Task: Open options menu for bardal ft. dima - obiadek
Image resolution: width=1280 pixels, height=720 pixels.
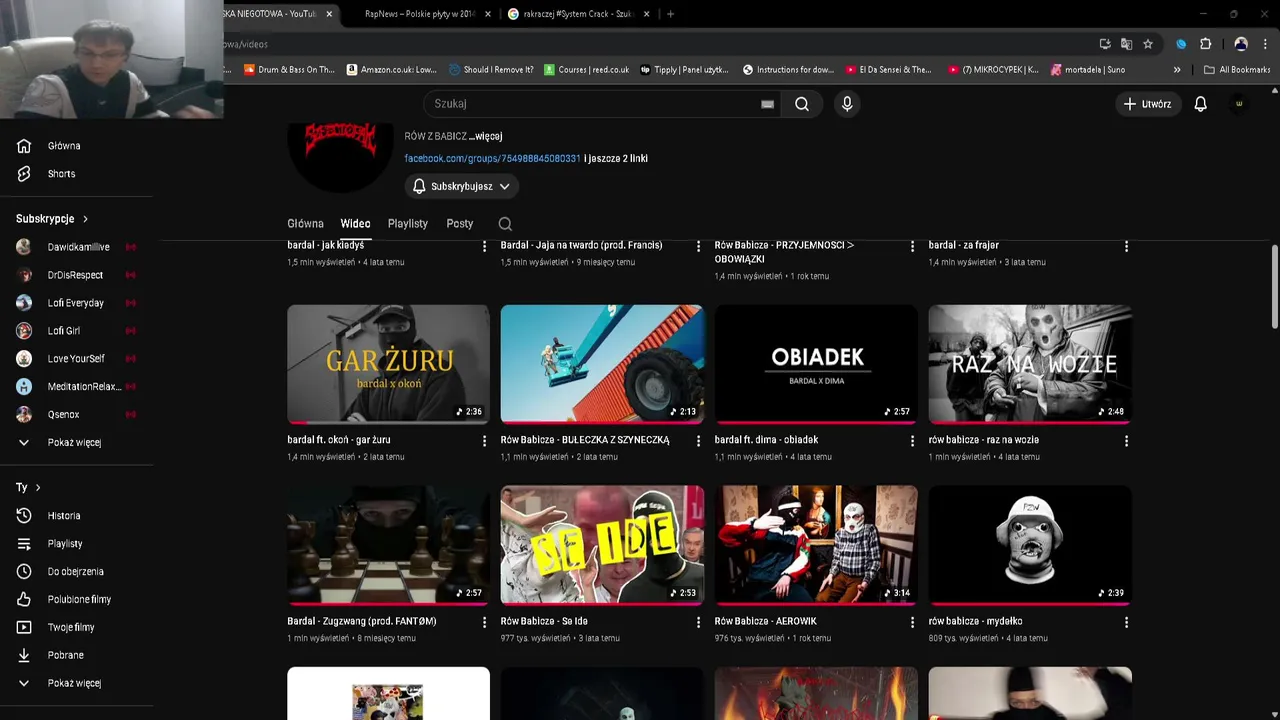Action: 912,441
